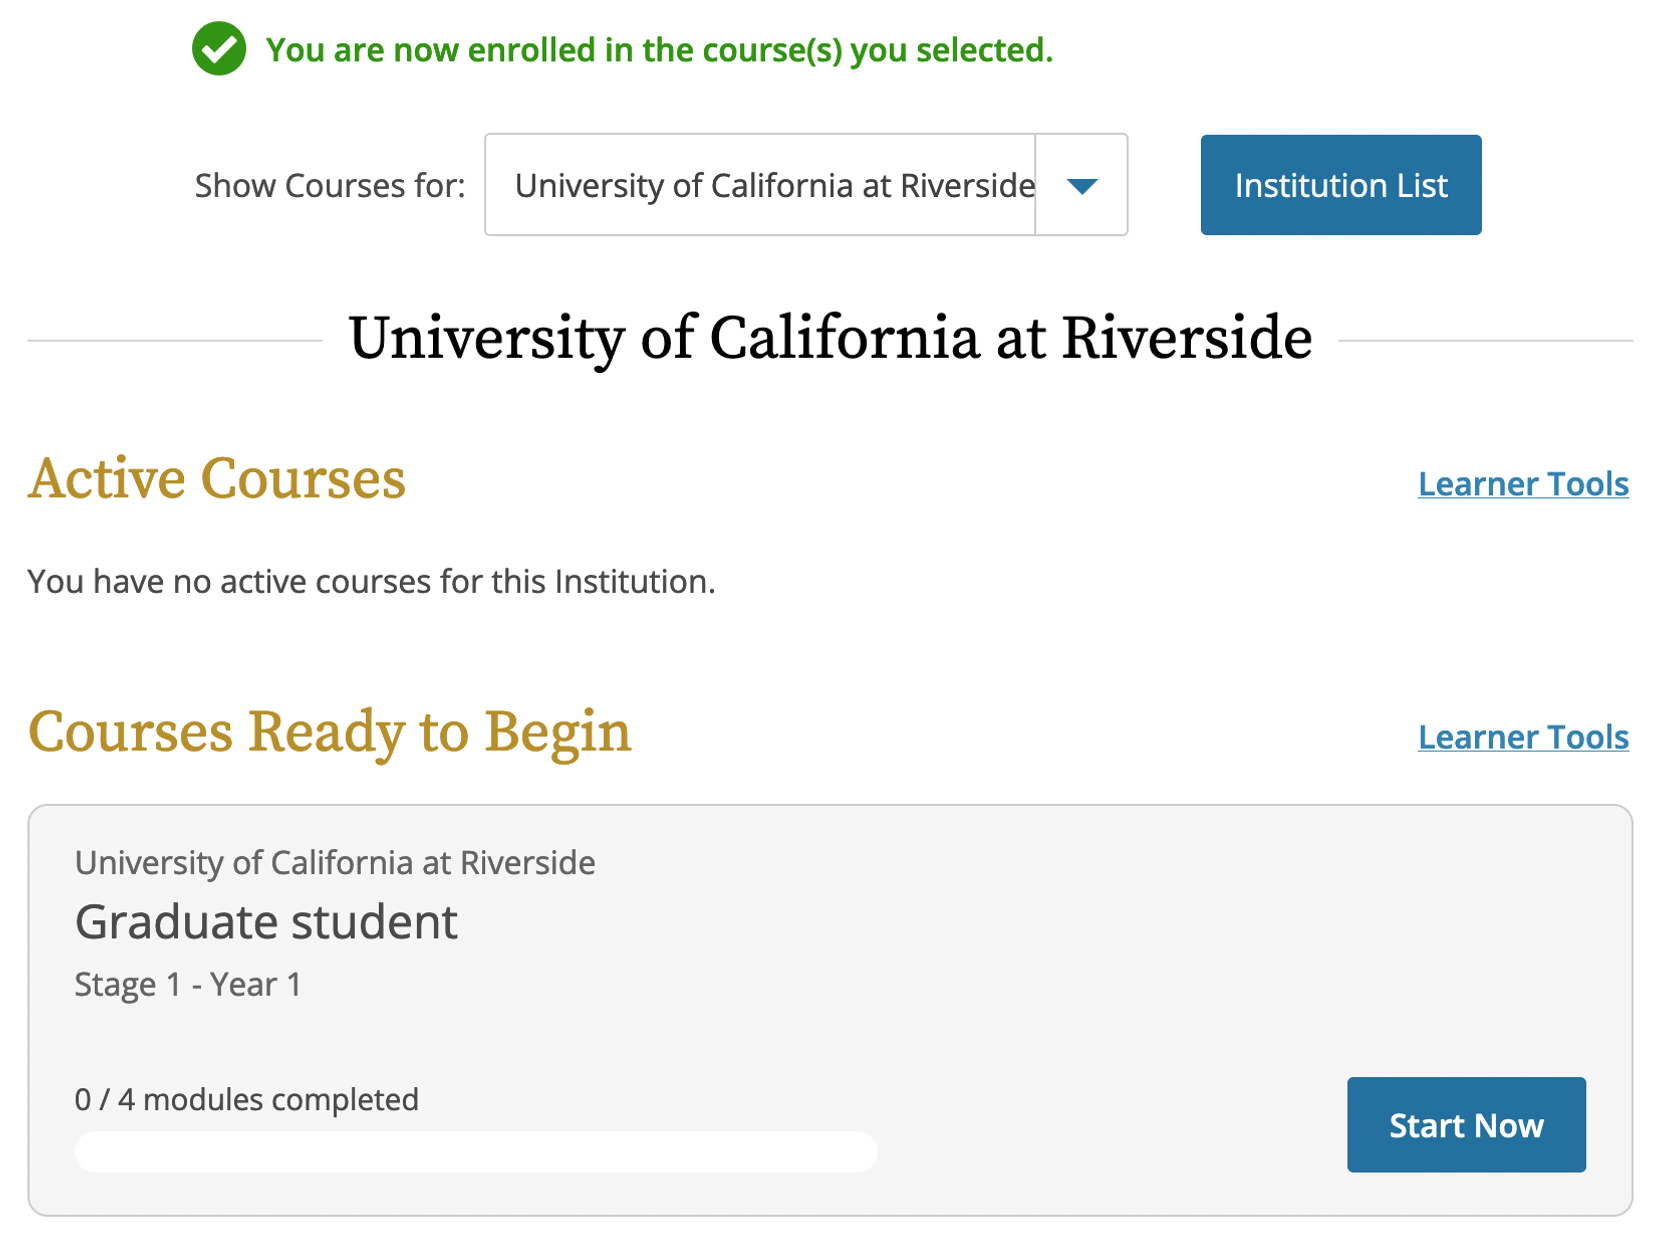Click the Stage 1 - Year 1 label
This screenshot has height=1243, width=1664.
[x=188, y=985]
